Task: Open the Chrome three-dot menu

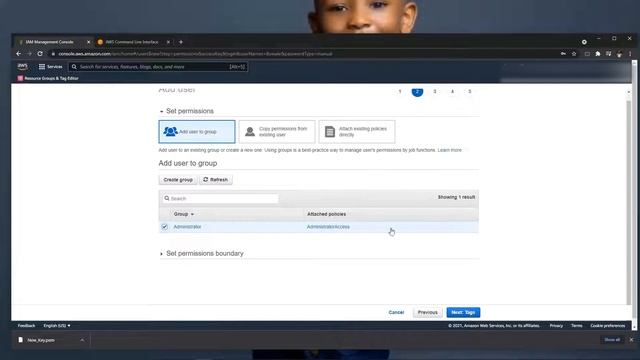Action: pyautogui.click(x=630, y=53)
